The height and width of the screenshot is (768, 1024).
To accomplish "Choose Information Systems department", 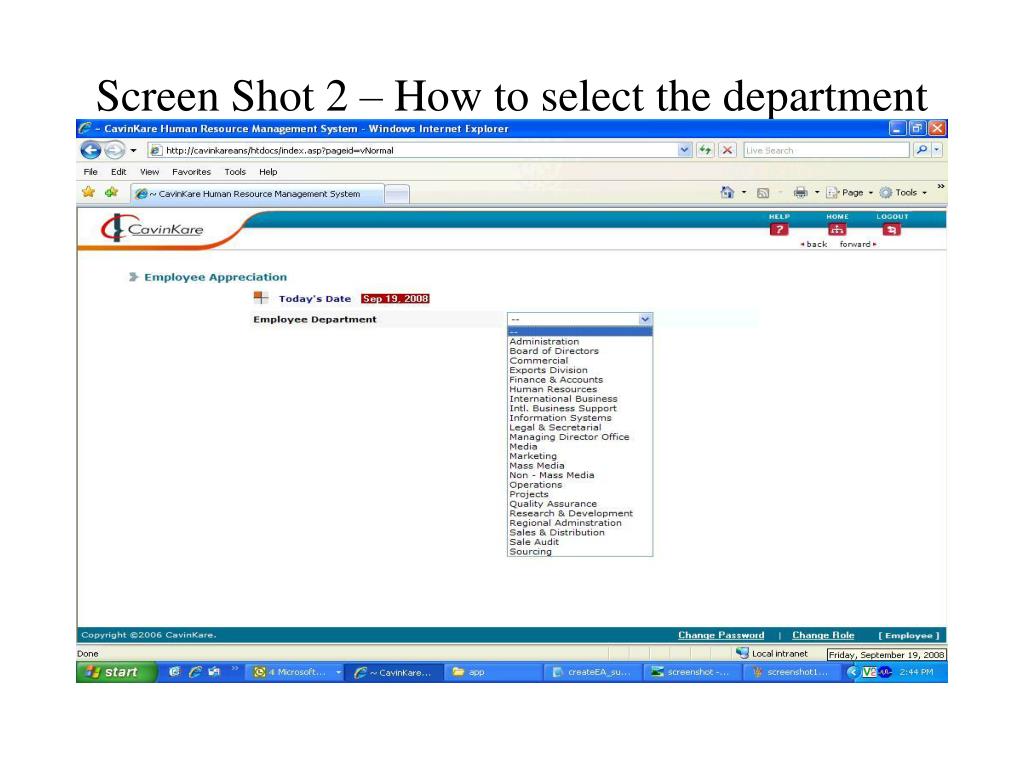I will pyautogui.click(x=580, y=418).
